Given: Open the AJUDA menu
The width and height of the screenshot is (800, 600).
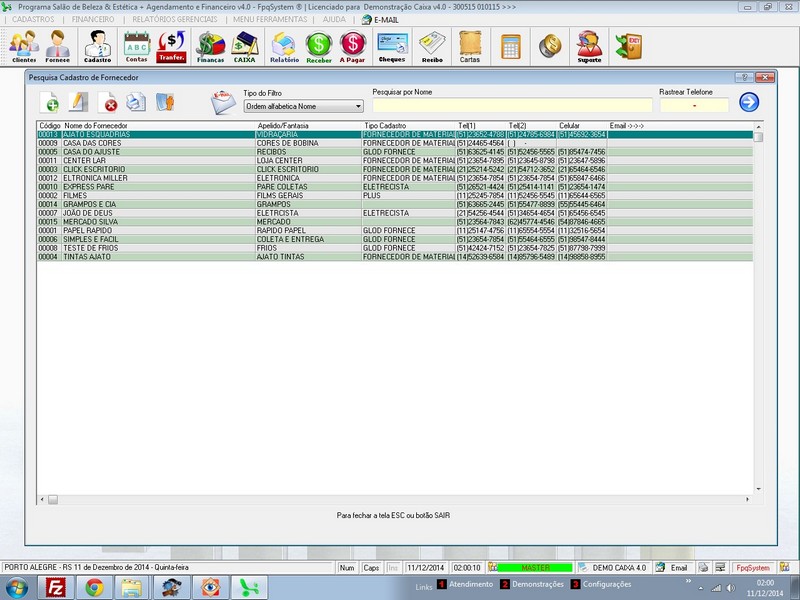Looking at the screenshot, I should pyautogui.click(x=334, y=19).
